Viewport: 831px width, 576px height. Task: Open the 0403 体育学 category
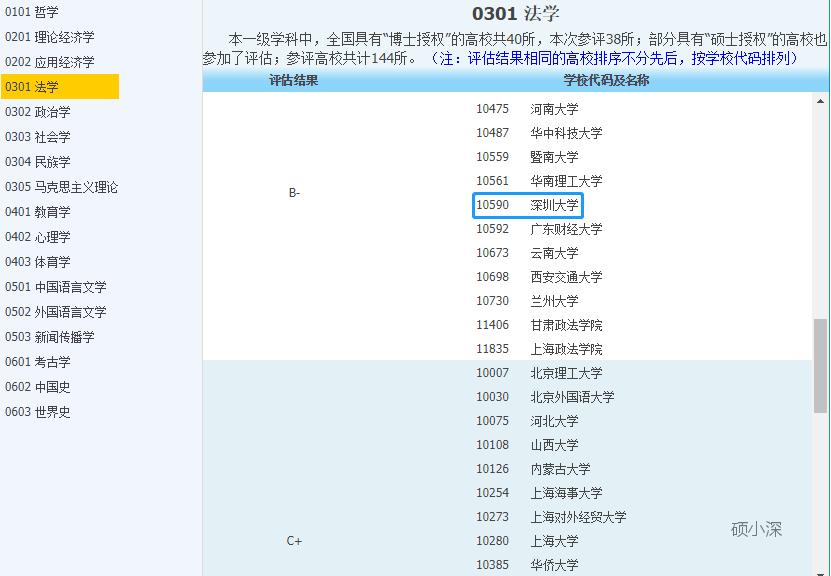click(40, 262)
